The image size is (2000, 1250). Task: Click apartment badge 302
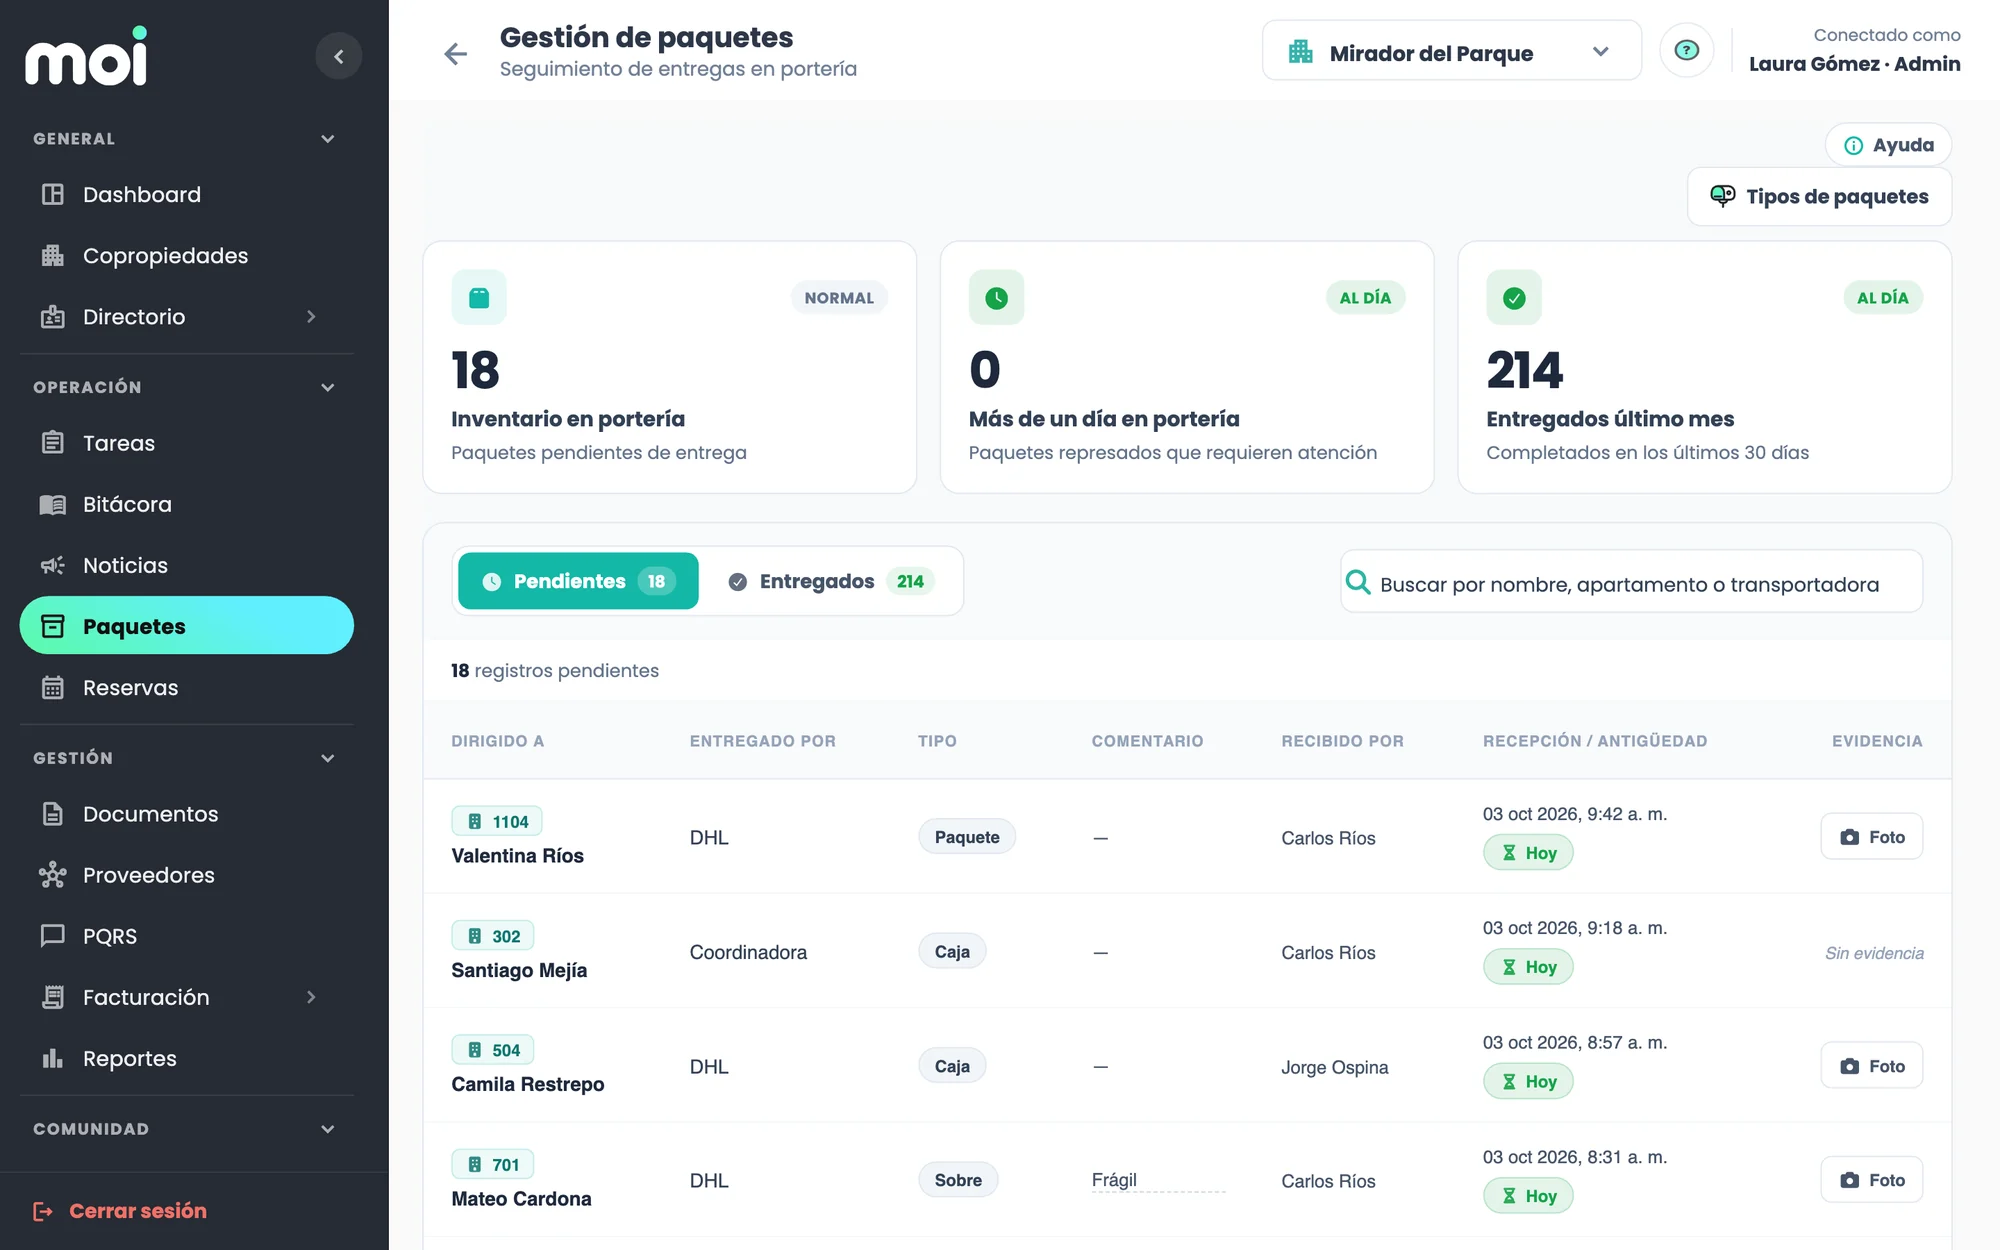(493, 936)
